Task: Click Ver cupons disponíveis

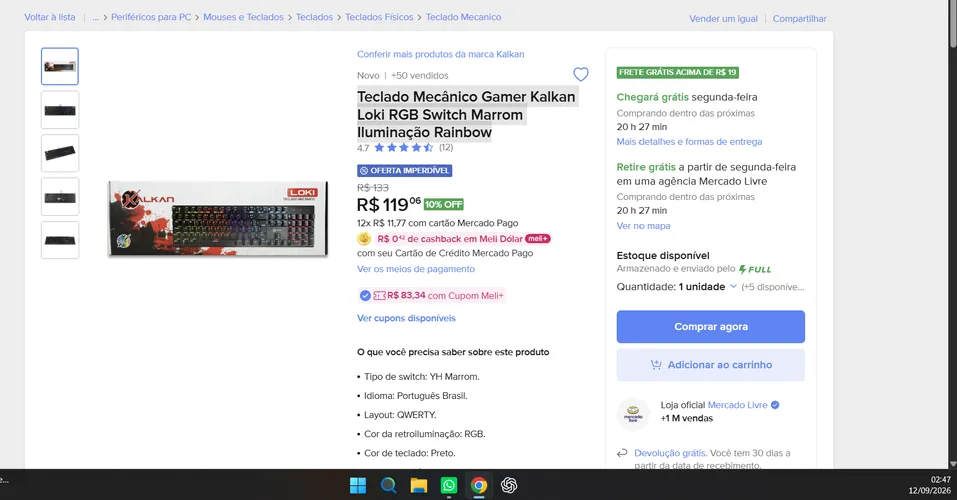Action: point(406,318)
